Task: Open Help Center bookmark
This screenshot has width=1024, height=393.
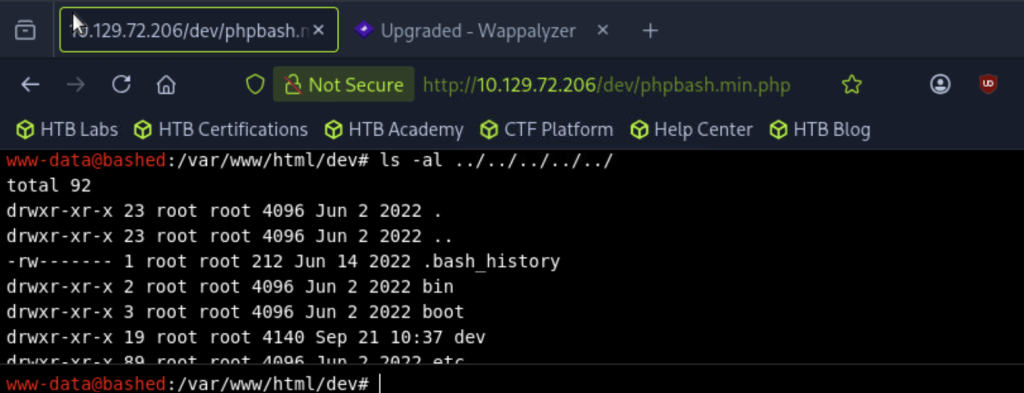Action: (x=692, y=130)
